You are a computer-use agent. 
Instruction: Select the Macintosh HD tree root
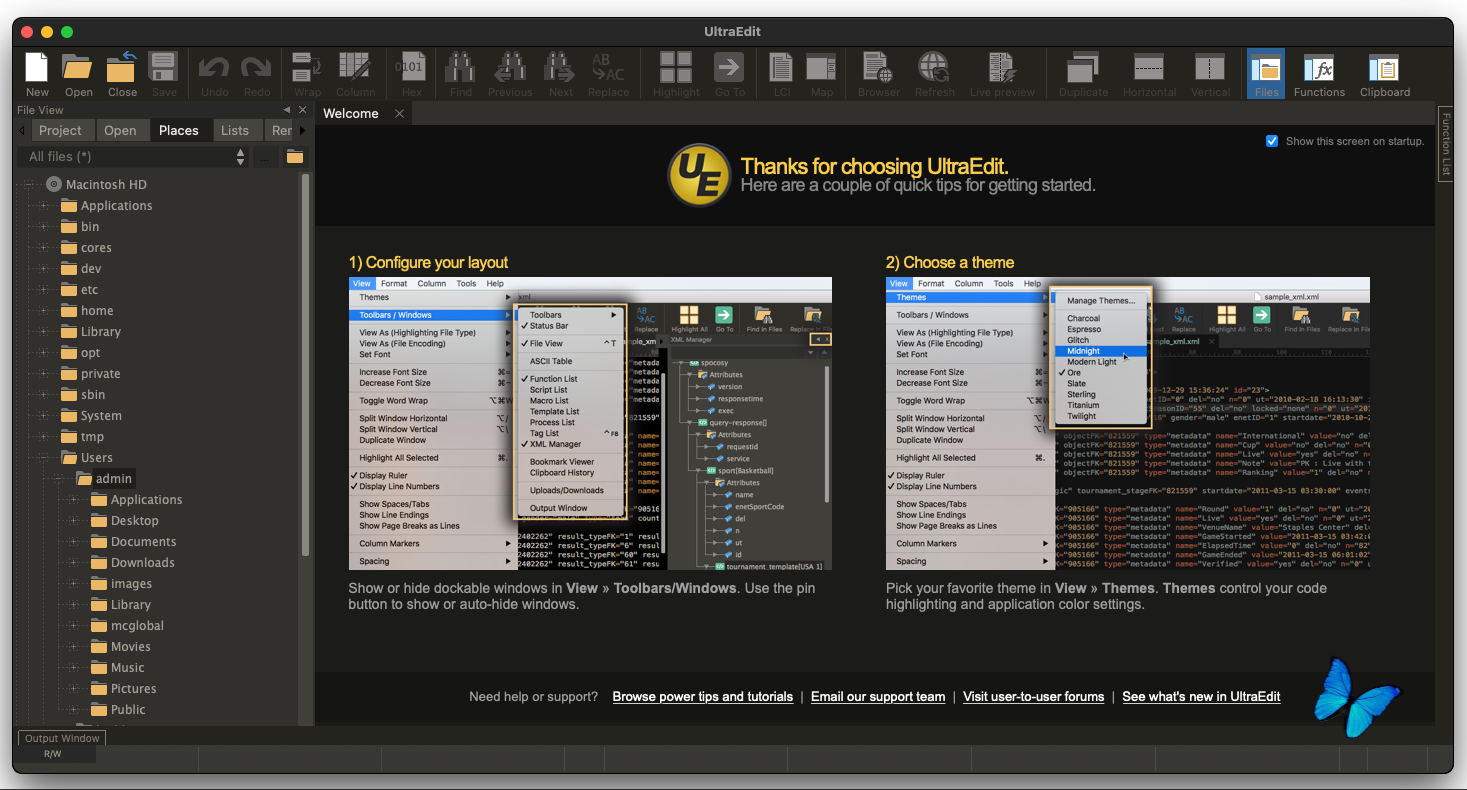106,185
